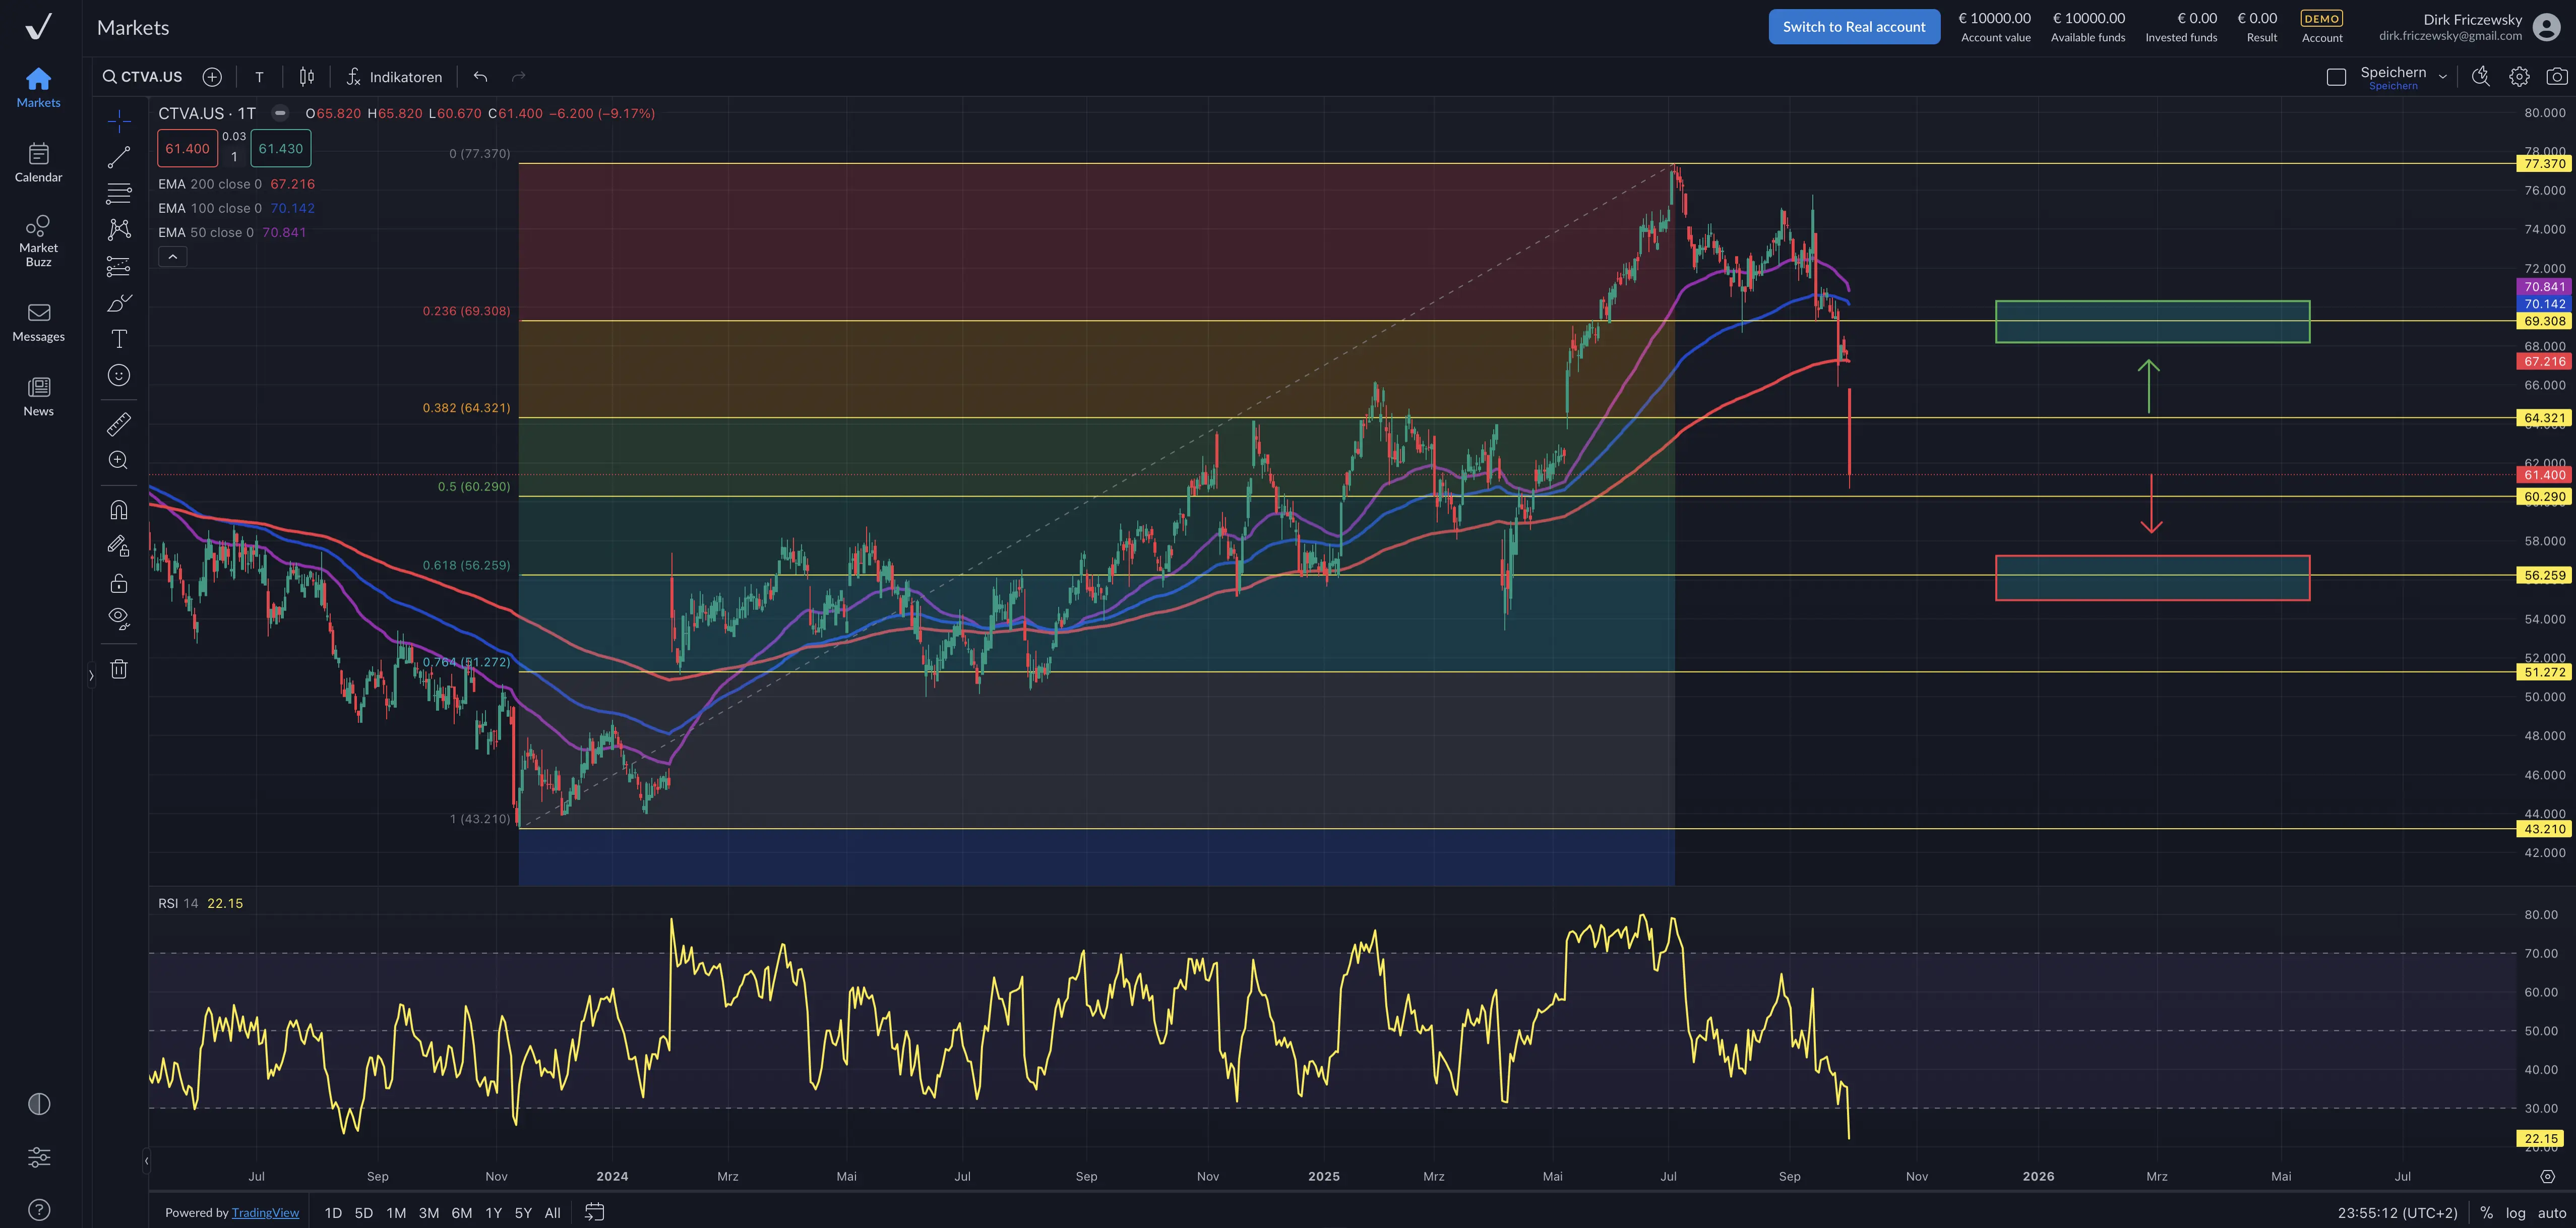Open candlestick chart type dropdown

click(x=307, y=77)
